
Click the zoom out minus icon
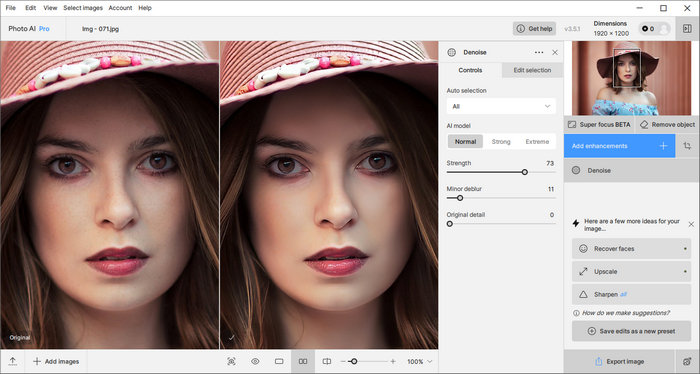click(x=343, y=362)
